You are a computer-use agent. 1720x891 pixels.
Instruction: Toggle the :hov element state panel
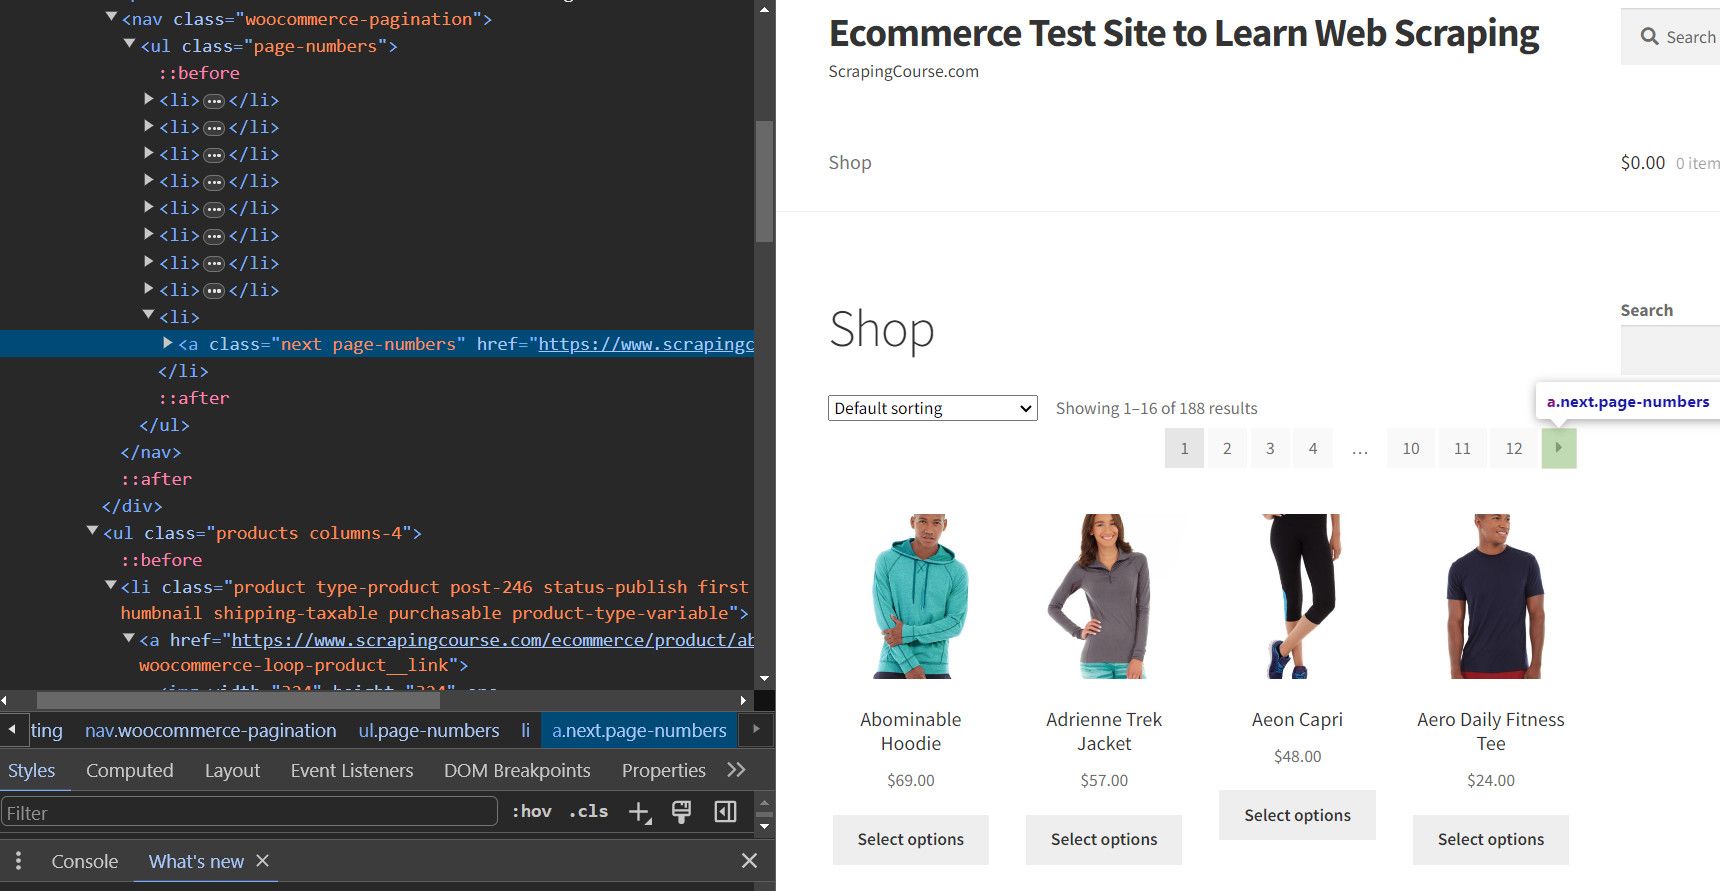(x=531, y=812)
